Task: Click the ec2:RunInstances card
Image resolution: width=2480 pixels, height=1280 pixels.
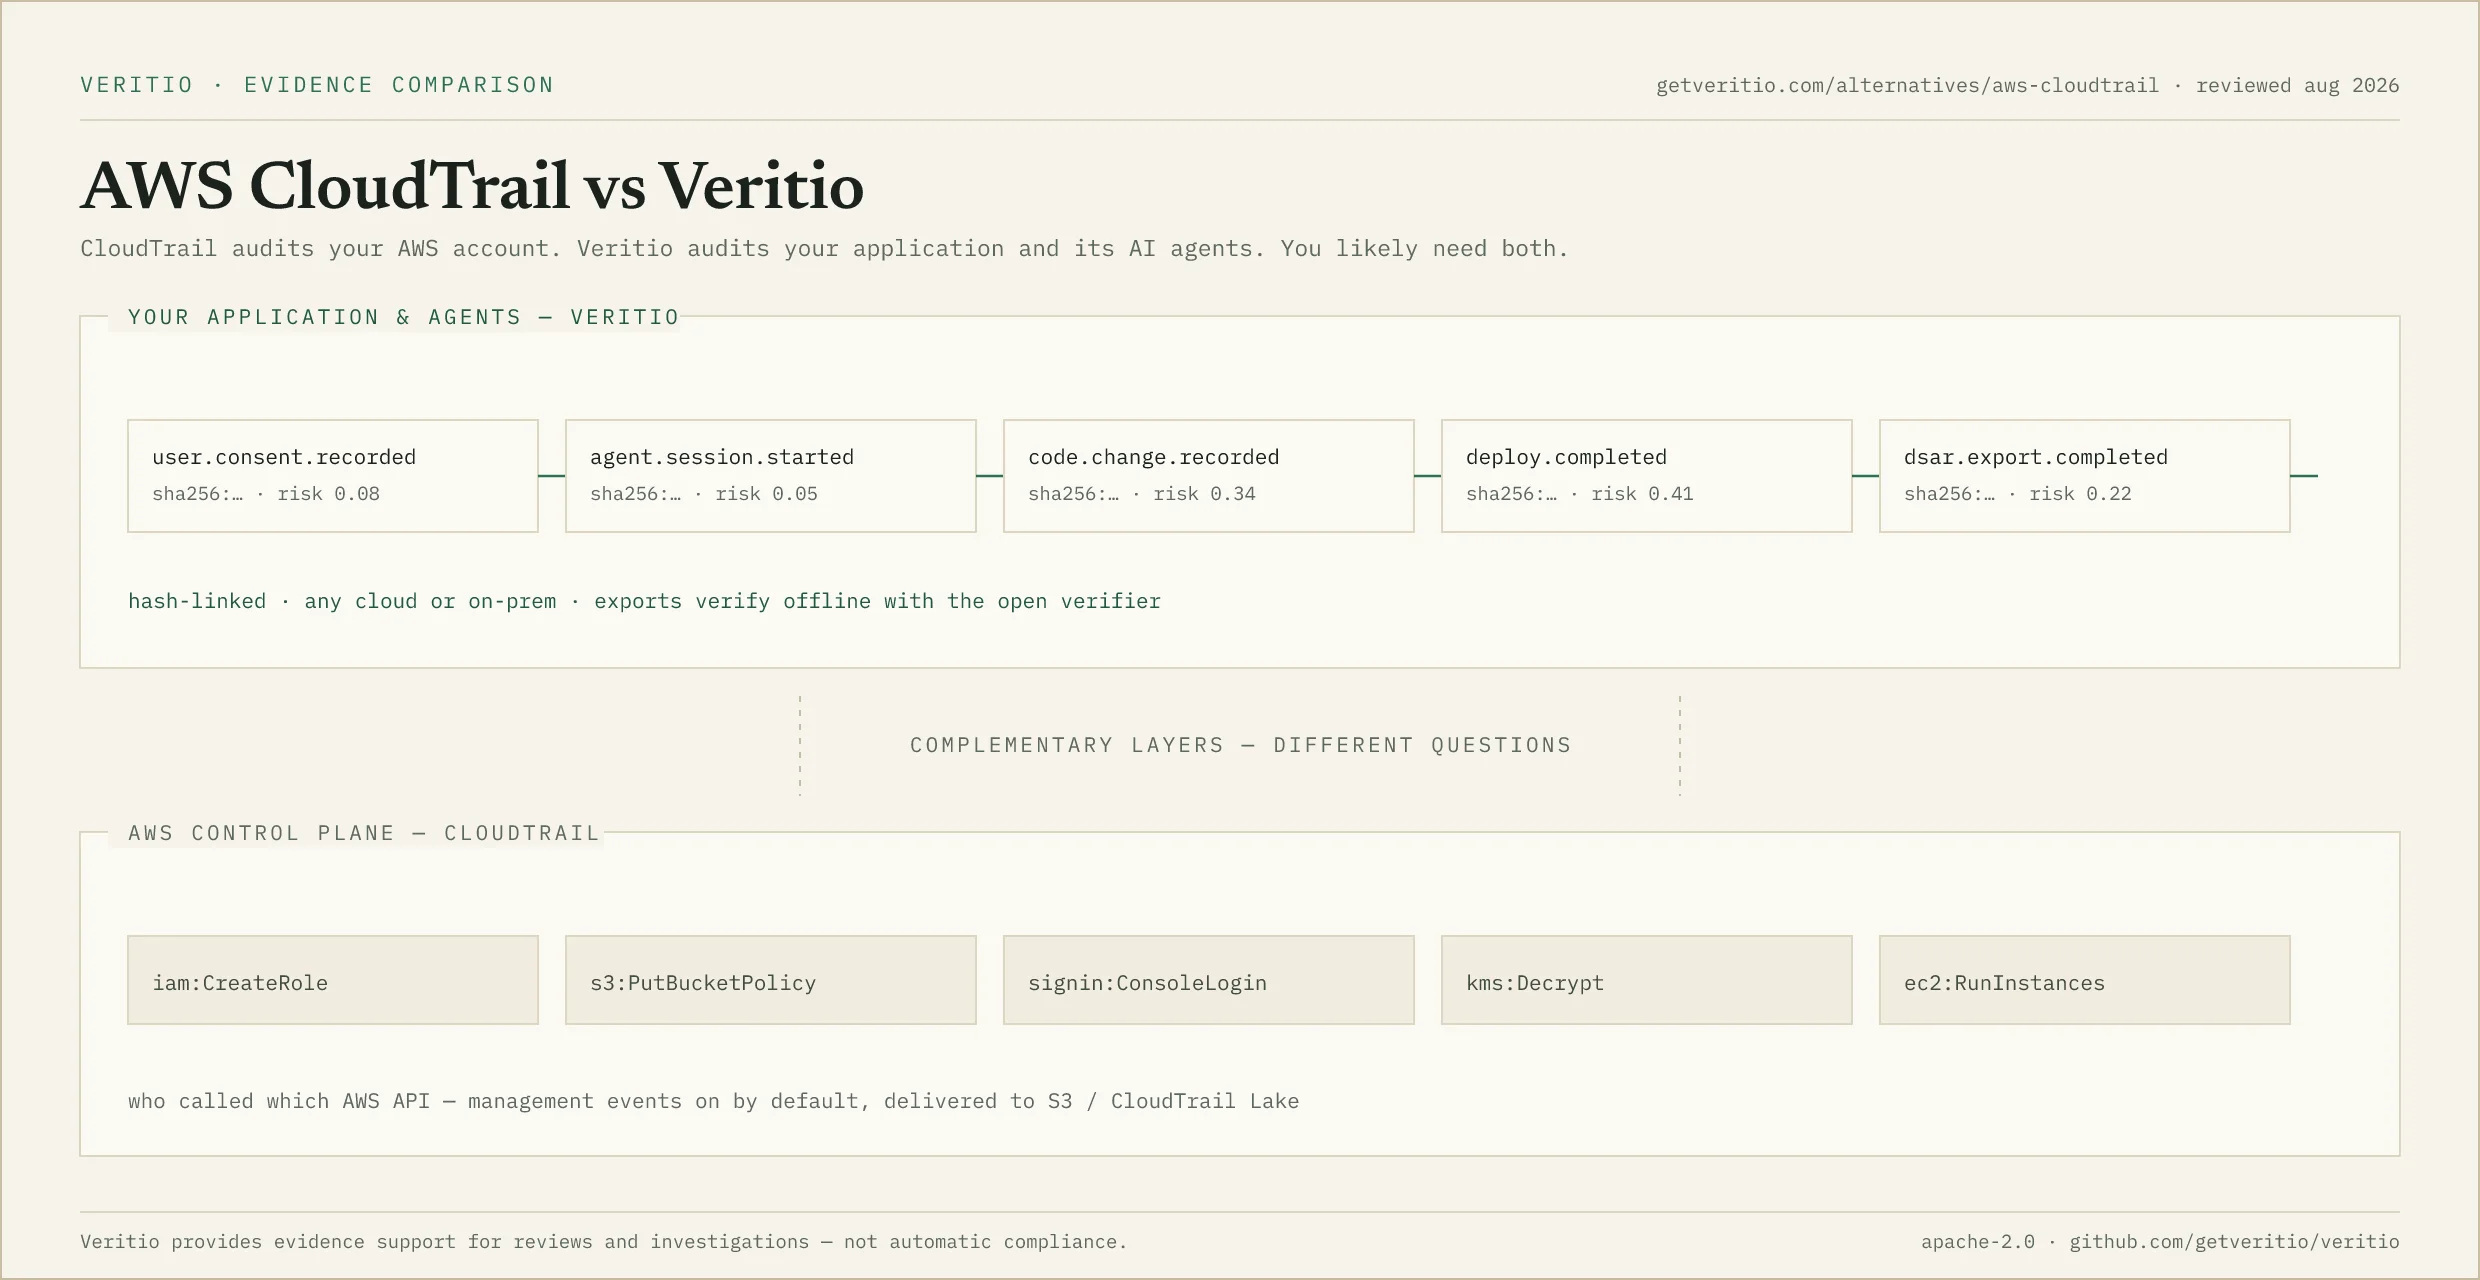Action: pos(2085,980)
